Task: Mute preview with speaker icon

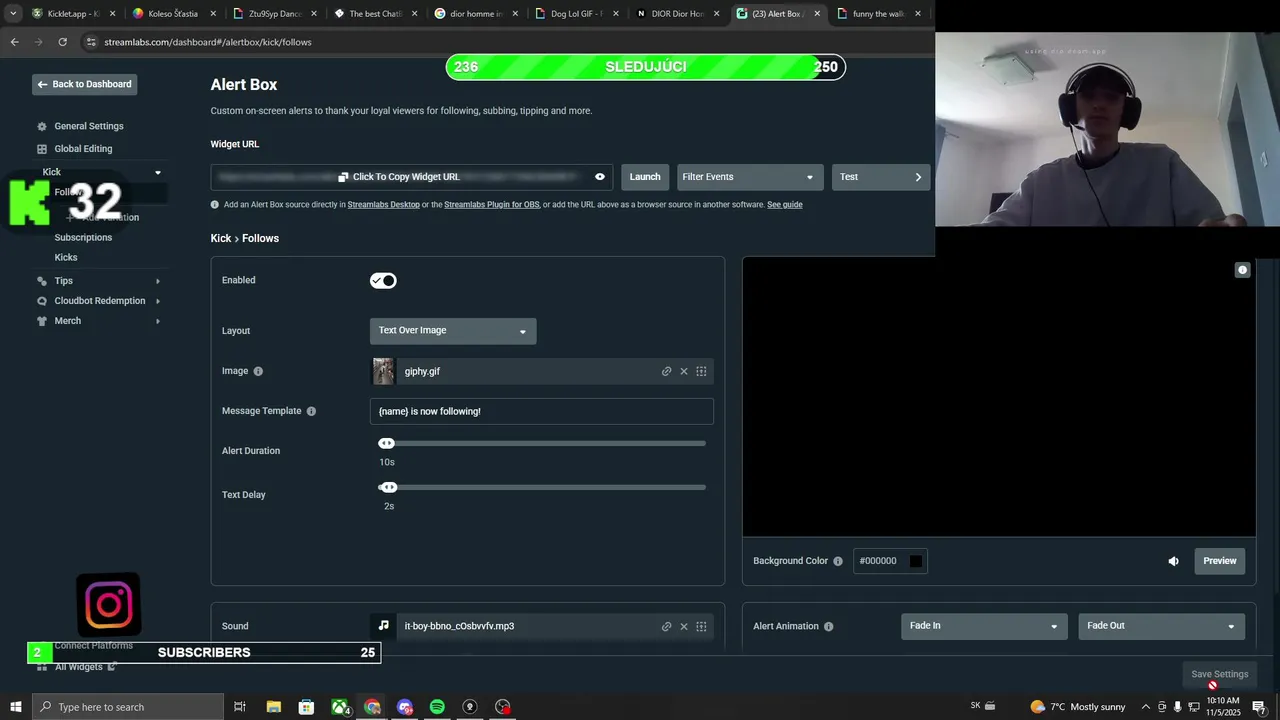Action: (1173, 561)
